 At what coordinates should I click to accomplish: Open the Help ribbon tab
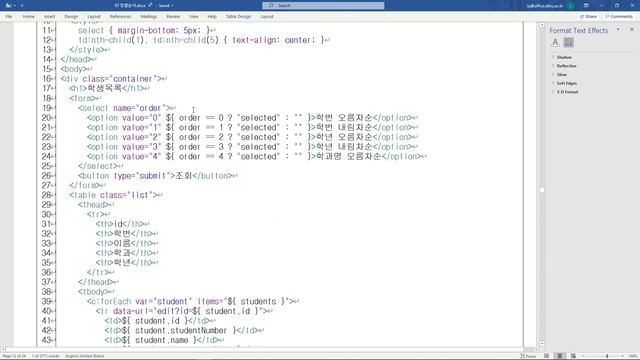click(212, 17)
